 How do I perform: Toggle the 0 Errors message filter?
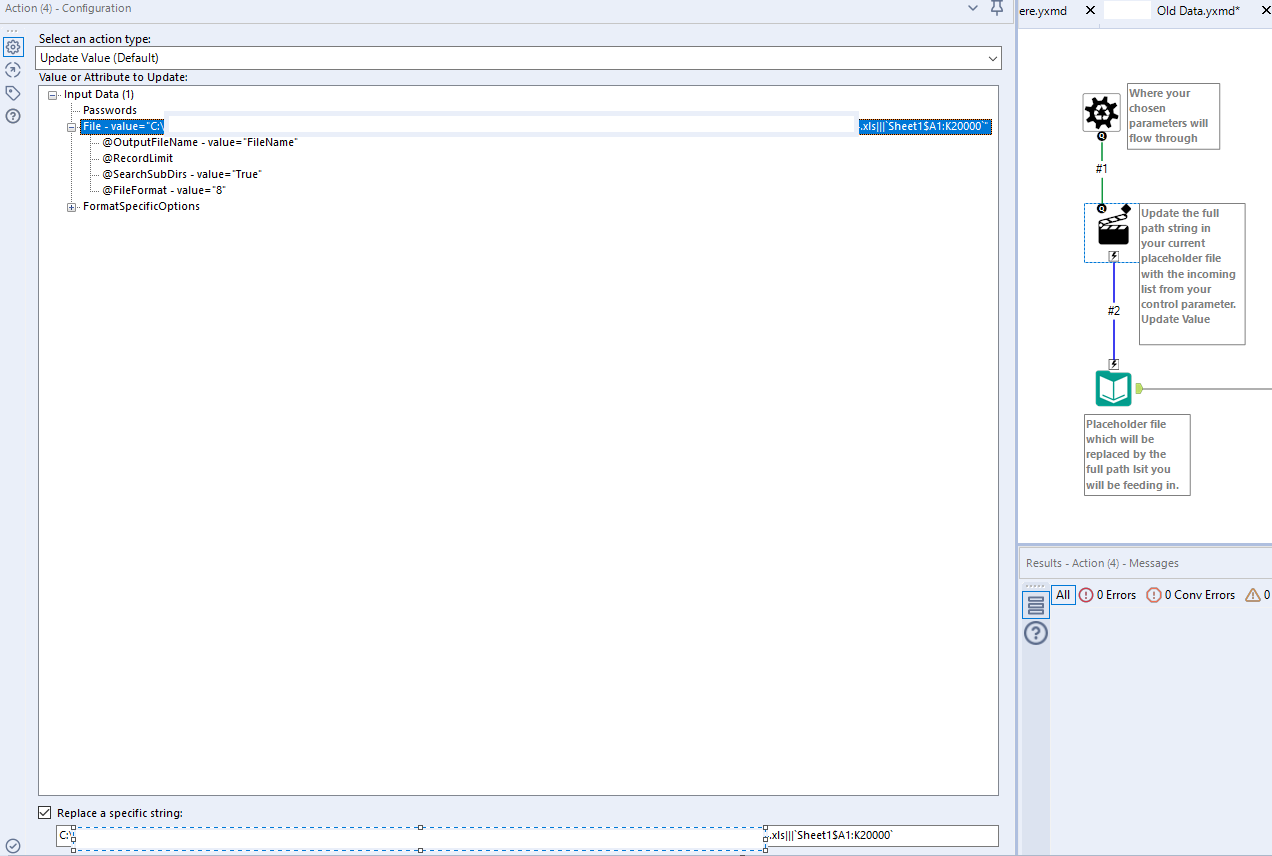1108,594
